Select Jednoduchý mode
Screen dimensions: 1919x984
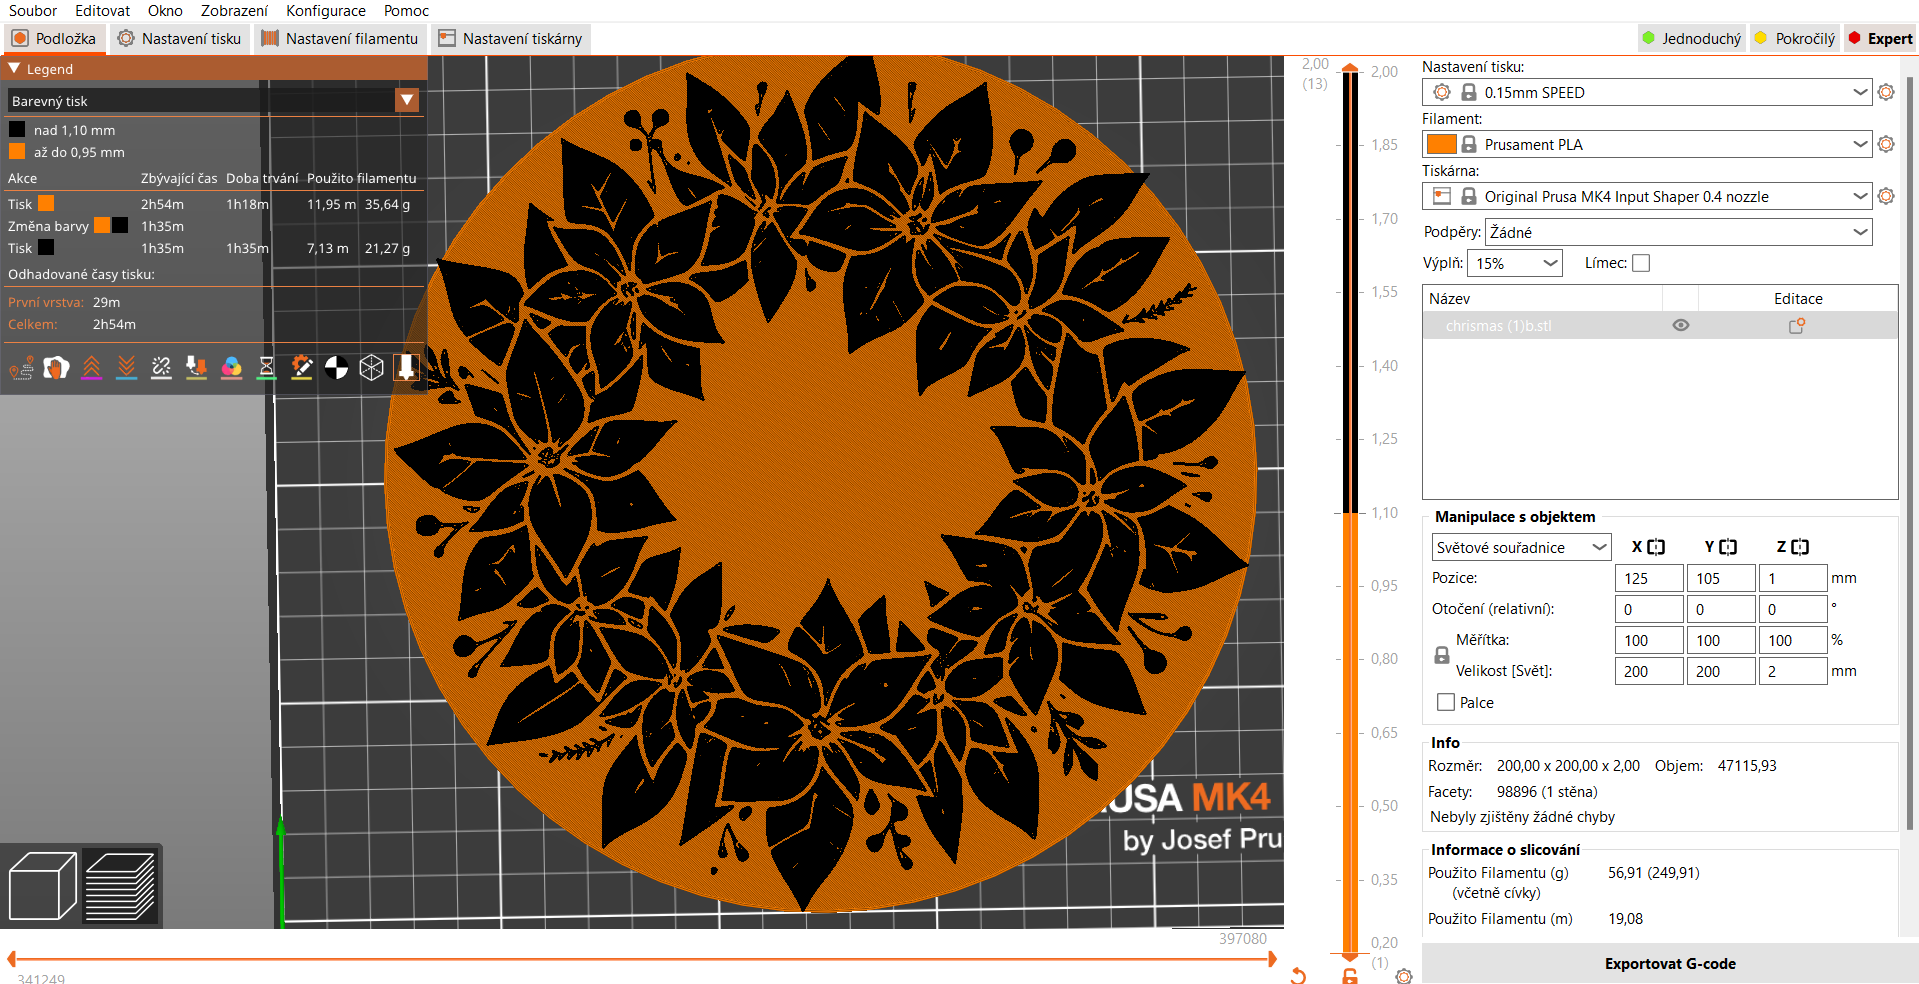click(1692, 39)
